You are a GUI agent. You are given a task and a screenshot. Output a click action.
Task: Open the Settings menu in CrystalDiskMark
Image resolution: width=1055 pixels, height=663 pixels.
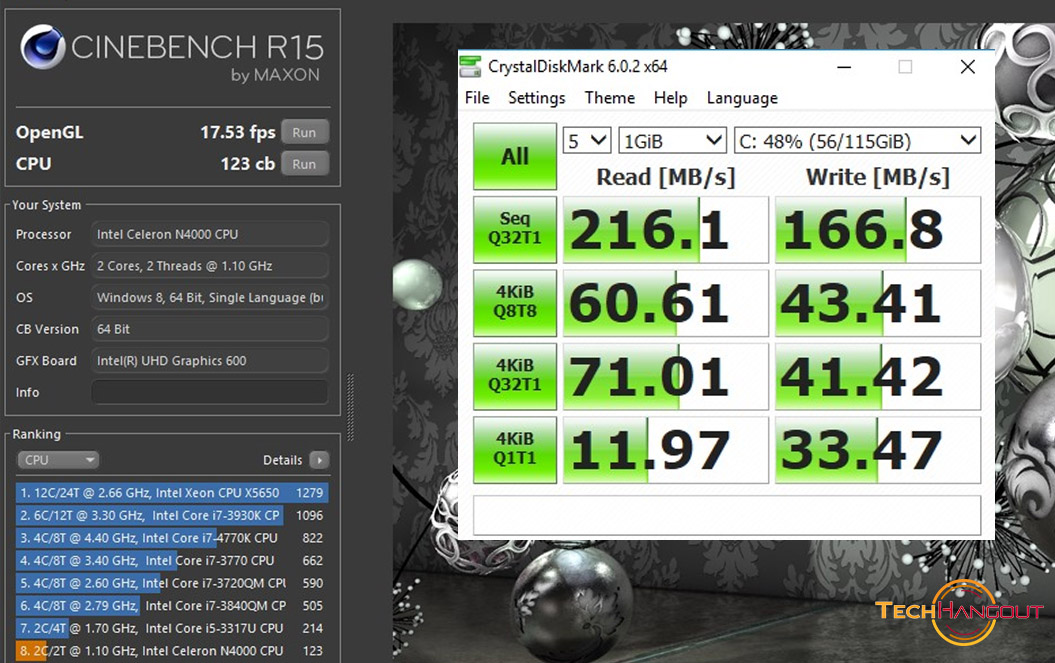point(536,98)
